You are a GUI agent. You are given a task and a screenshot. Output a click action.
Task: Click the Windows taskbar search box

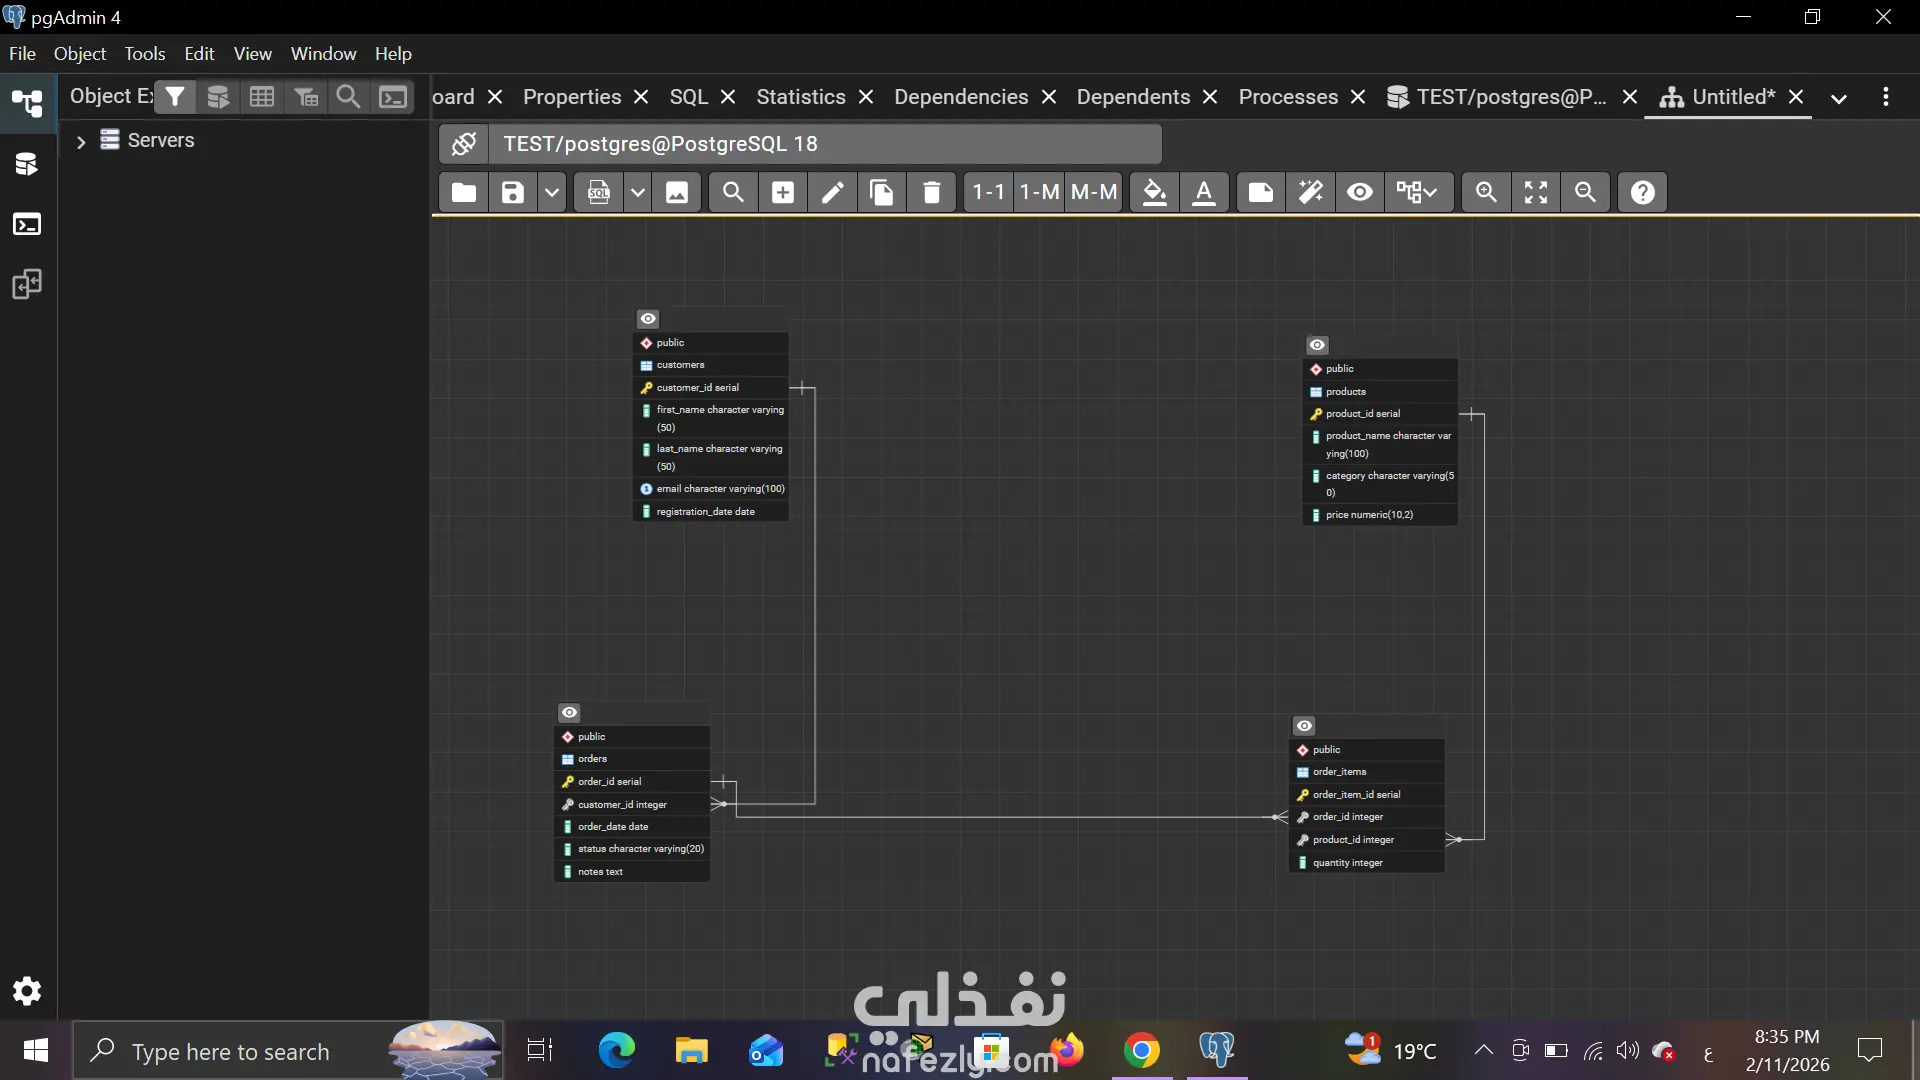[288, 1051]
